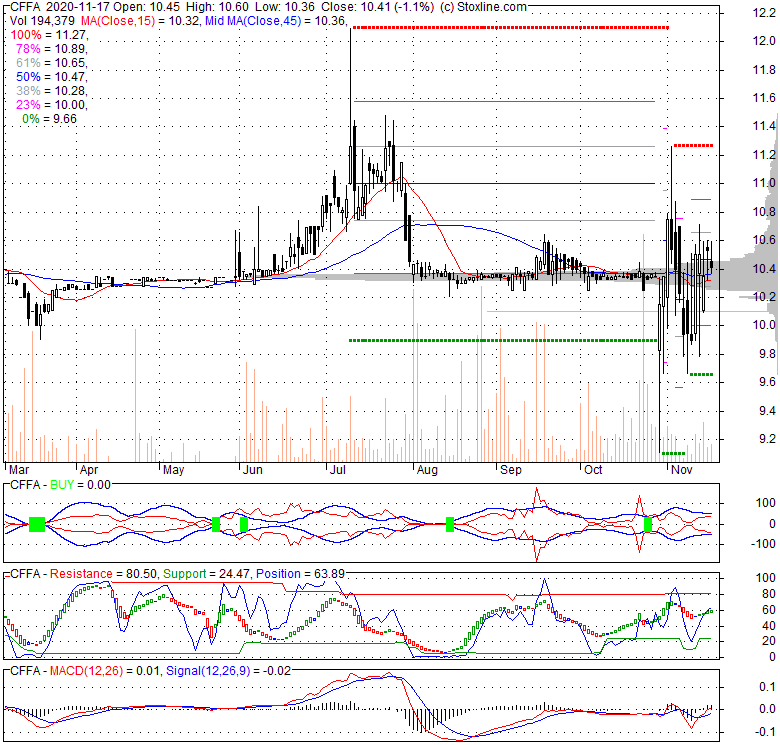Click the Aug label on time axis
Screen dimensions: 780x745
click(427, 470)
